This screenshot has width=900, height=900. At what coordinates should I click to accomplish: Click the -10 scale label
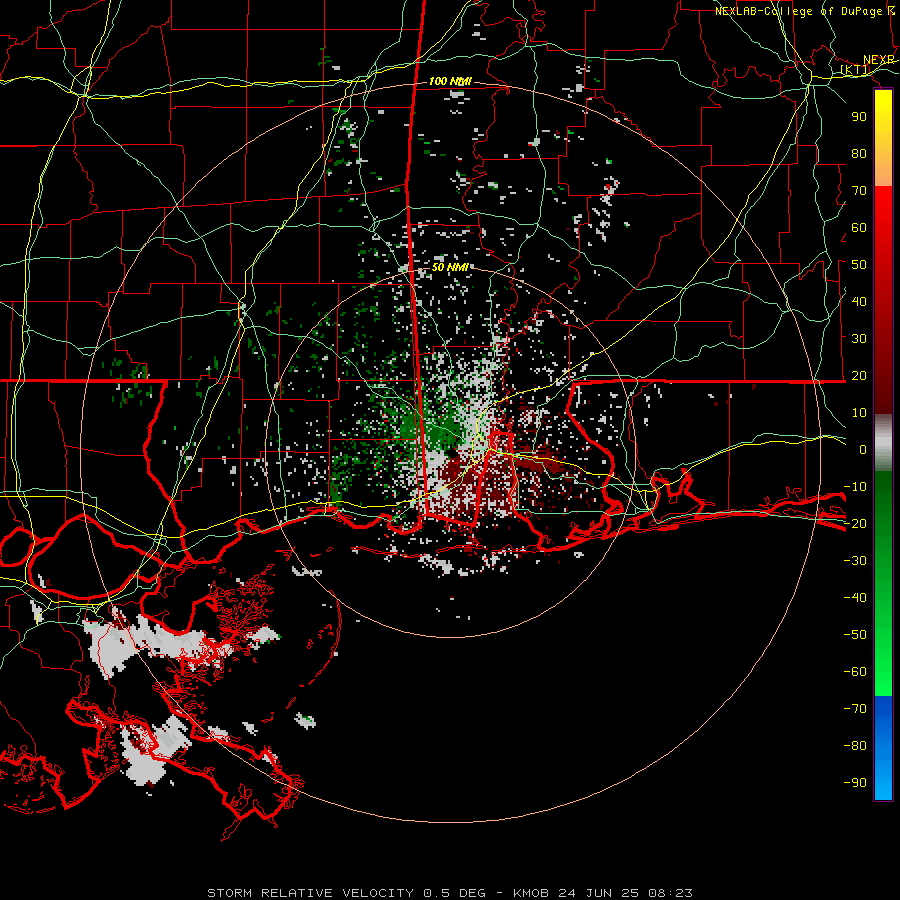pyautogui.click(x=855, y=487)
